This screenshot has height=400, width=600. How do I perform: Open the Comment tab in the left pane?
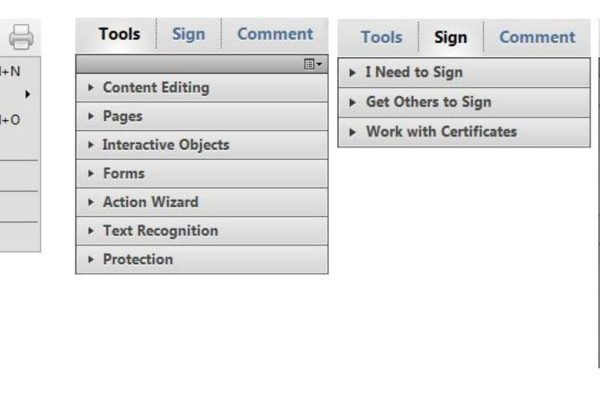point(274,34)
